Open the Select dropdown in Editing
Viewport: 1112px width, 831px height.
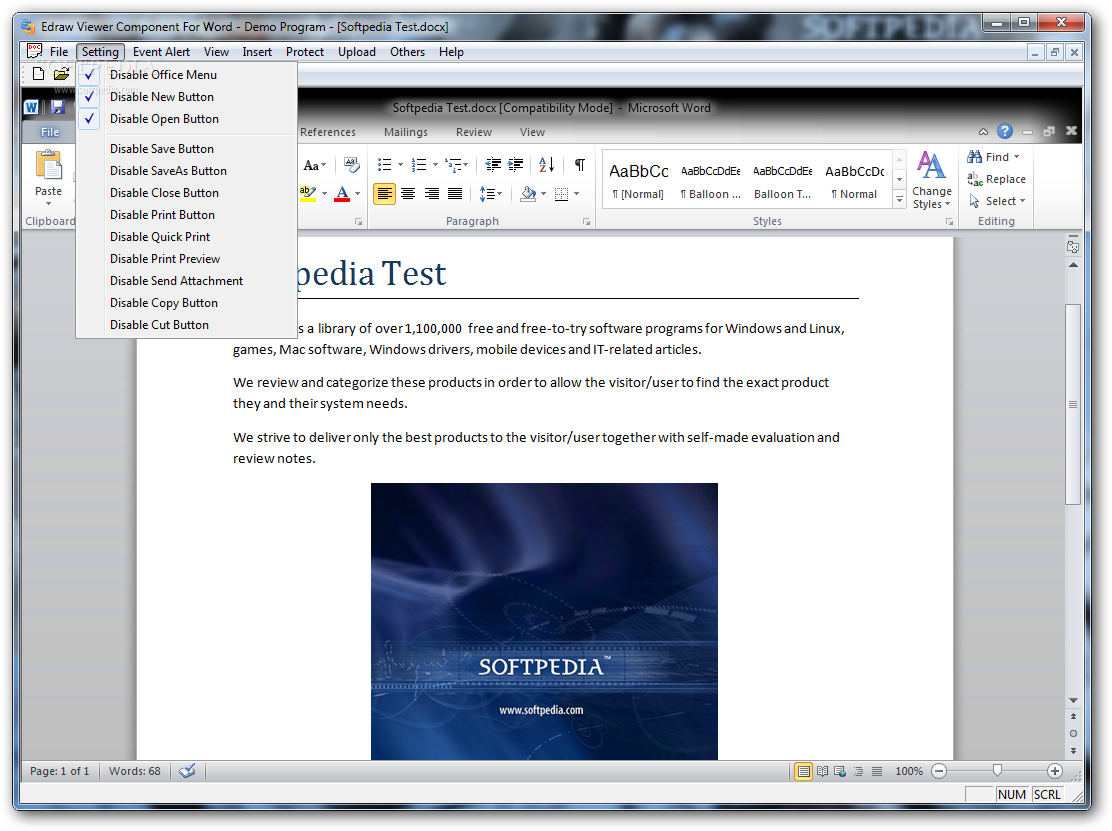click(999, 201)
